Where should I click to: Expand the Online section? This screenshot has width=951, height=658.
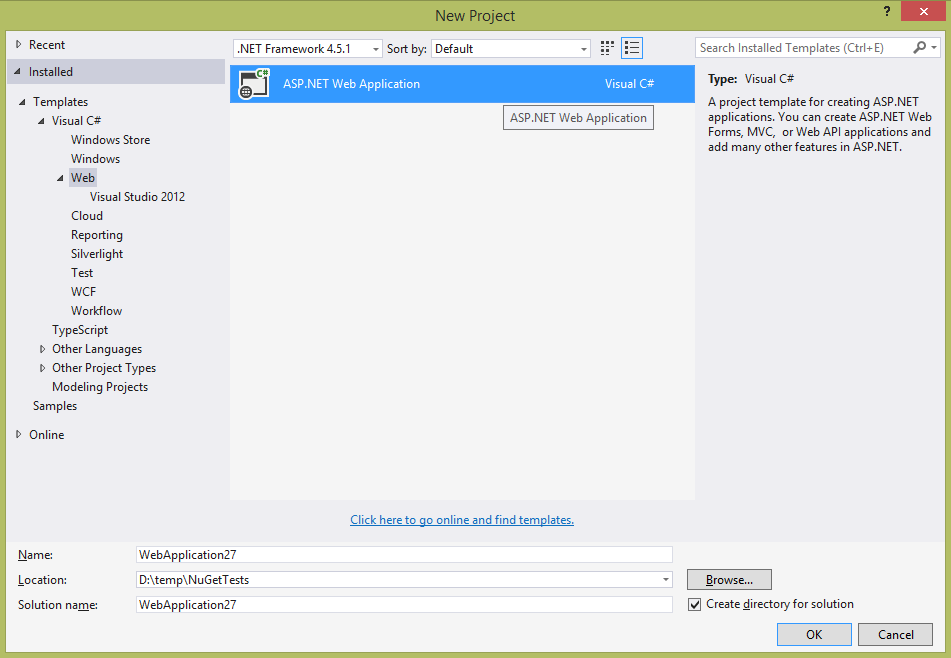18,434
